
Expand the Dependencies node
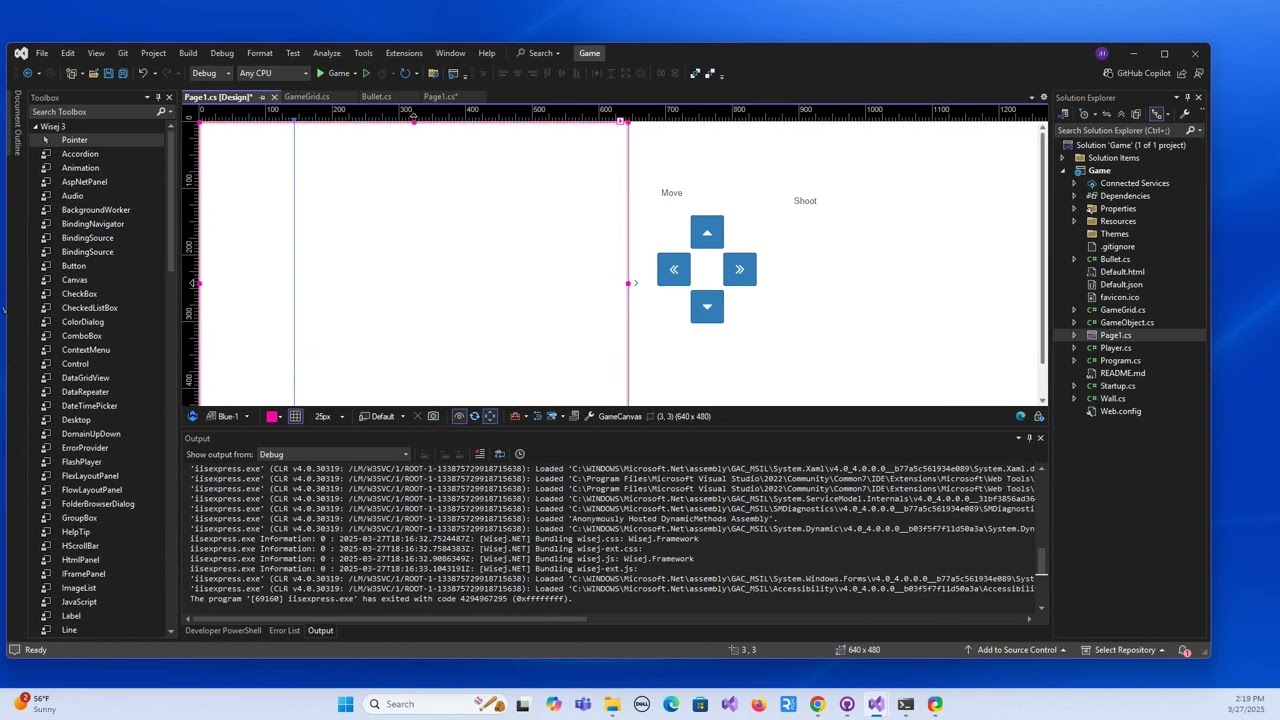(x=1074, y=196)
